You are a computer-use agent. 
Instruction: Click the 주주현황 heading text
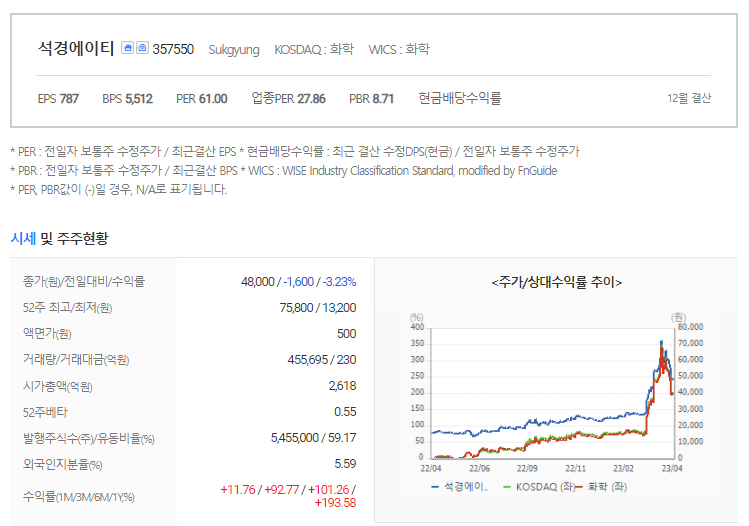point(83,238)
